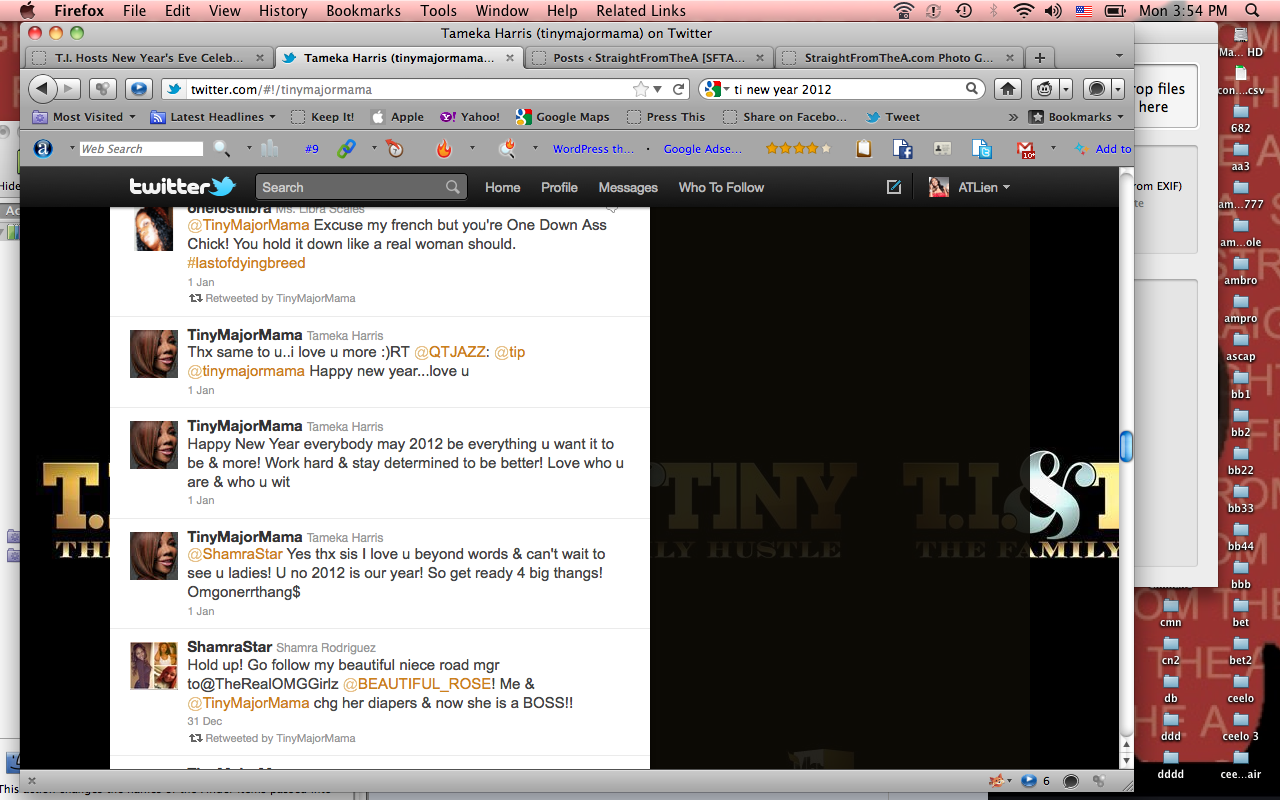The width and height of the screenshot is (1280, 800).
Task: Click the Firefox home button
Action: pyautogui.click(x=1009, y=89)
